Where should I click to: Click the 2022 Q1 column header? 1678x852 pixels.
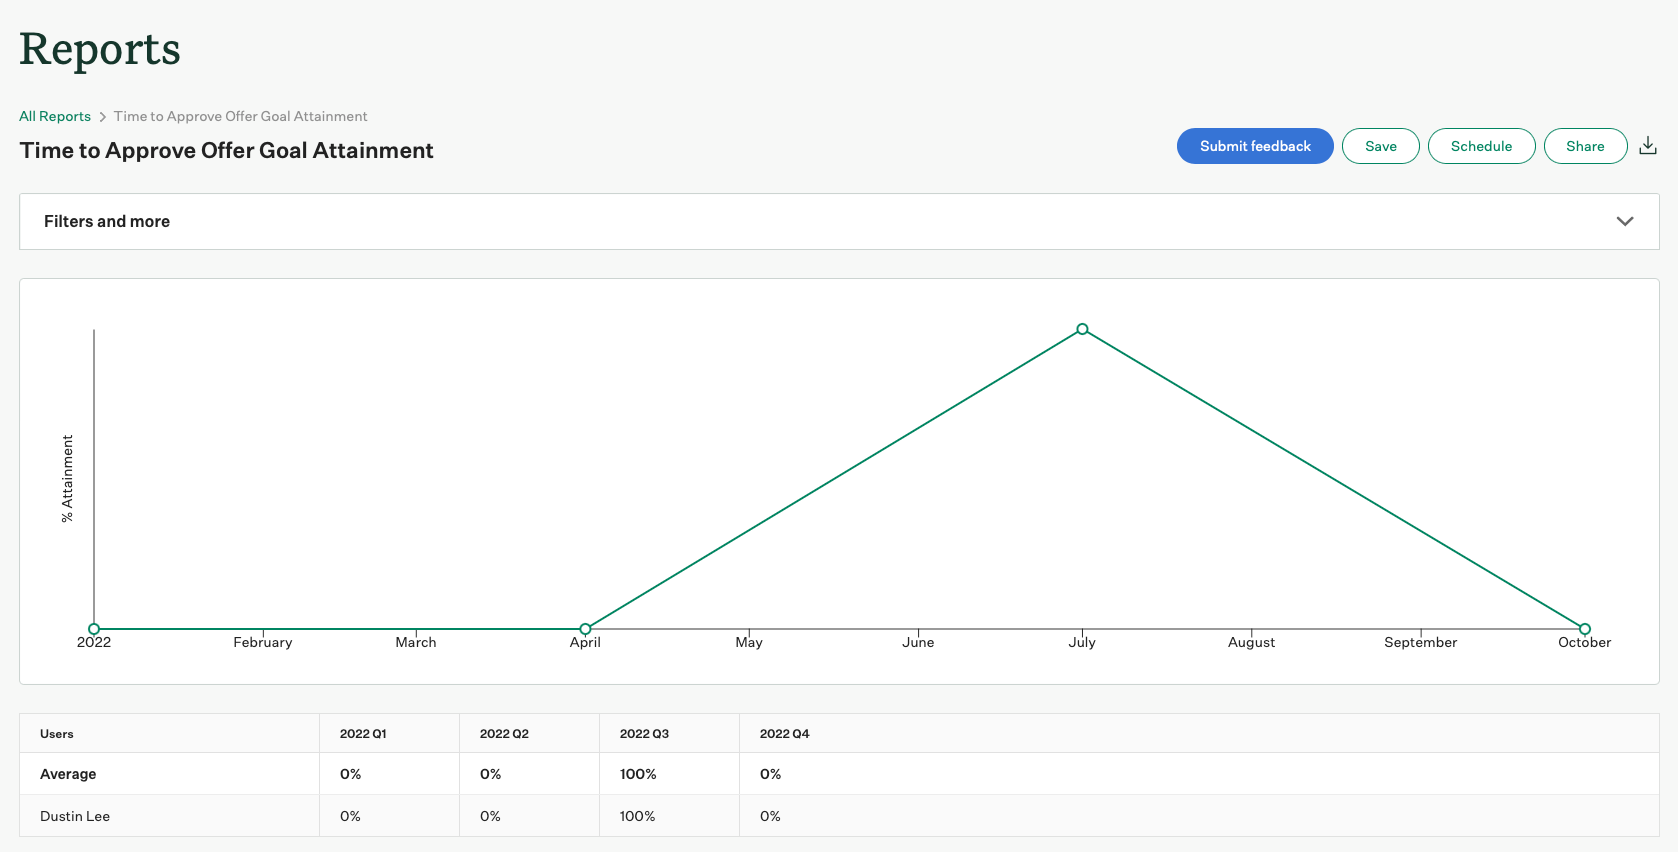(x=363, y=734)
